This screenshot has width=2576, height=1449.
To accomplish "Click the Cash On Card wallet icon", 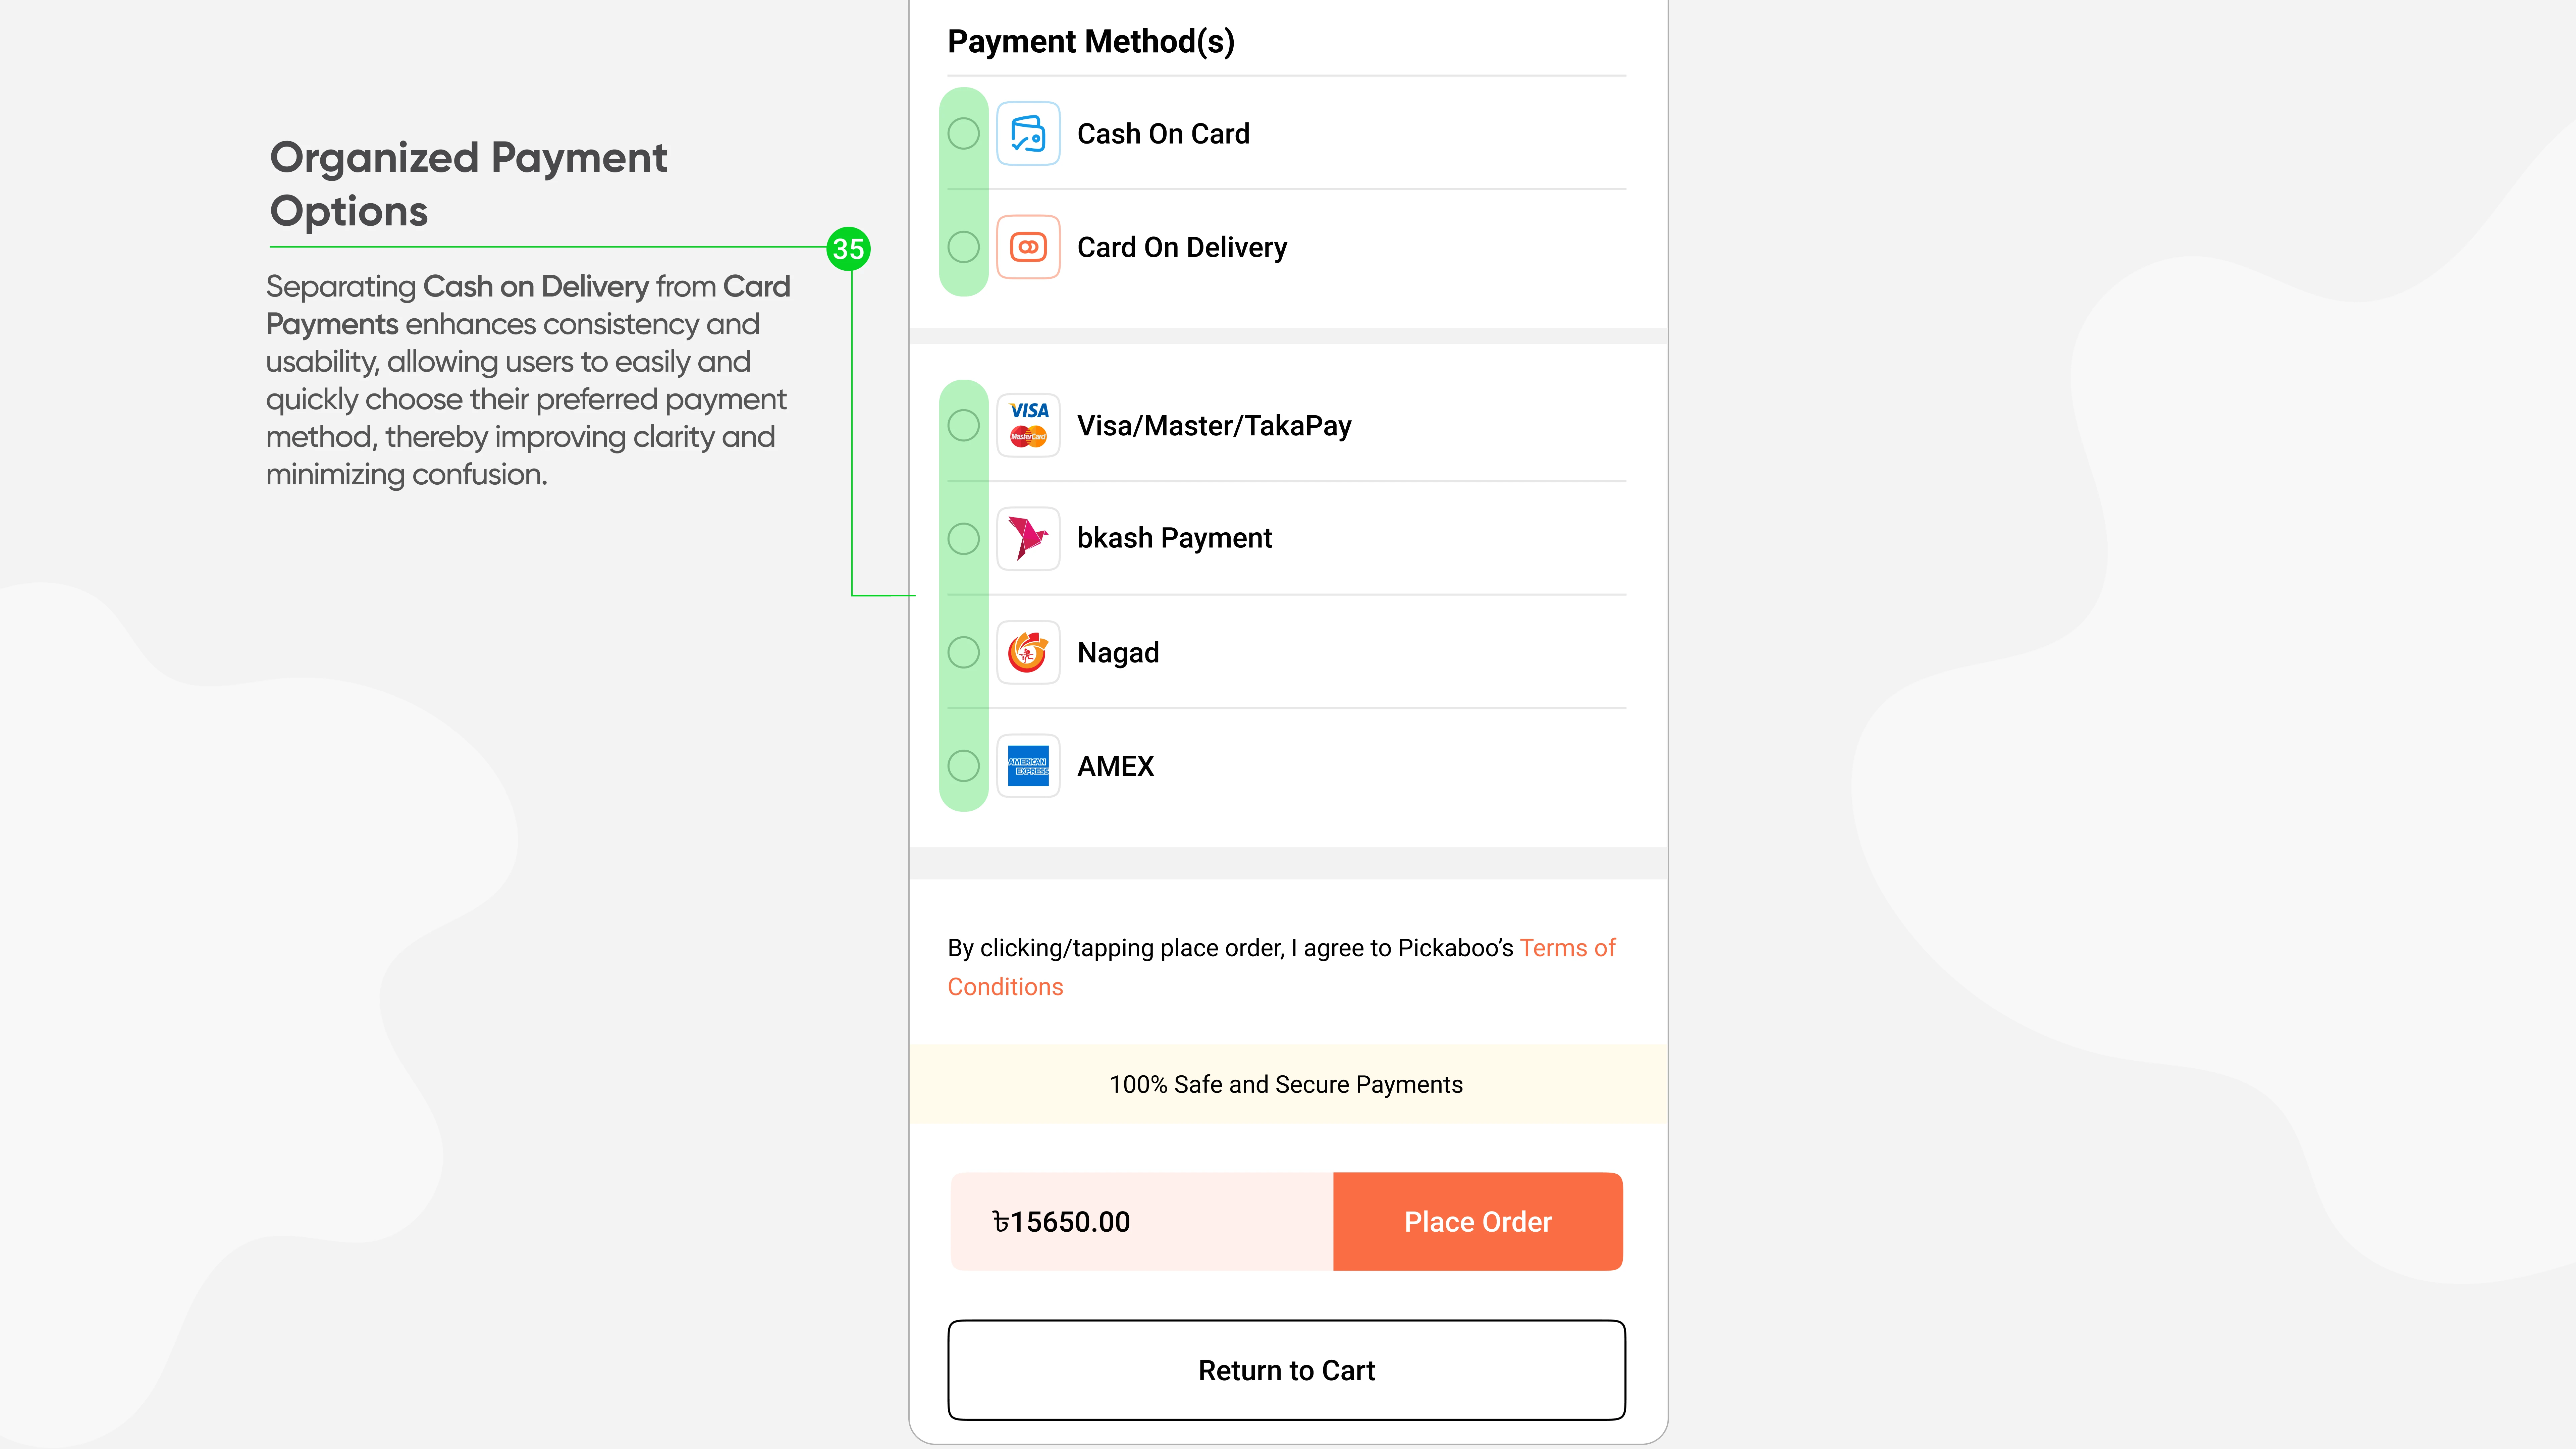I will pos(1028,133).
